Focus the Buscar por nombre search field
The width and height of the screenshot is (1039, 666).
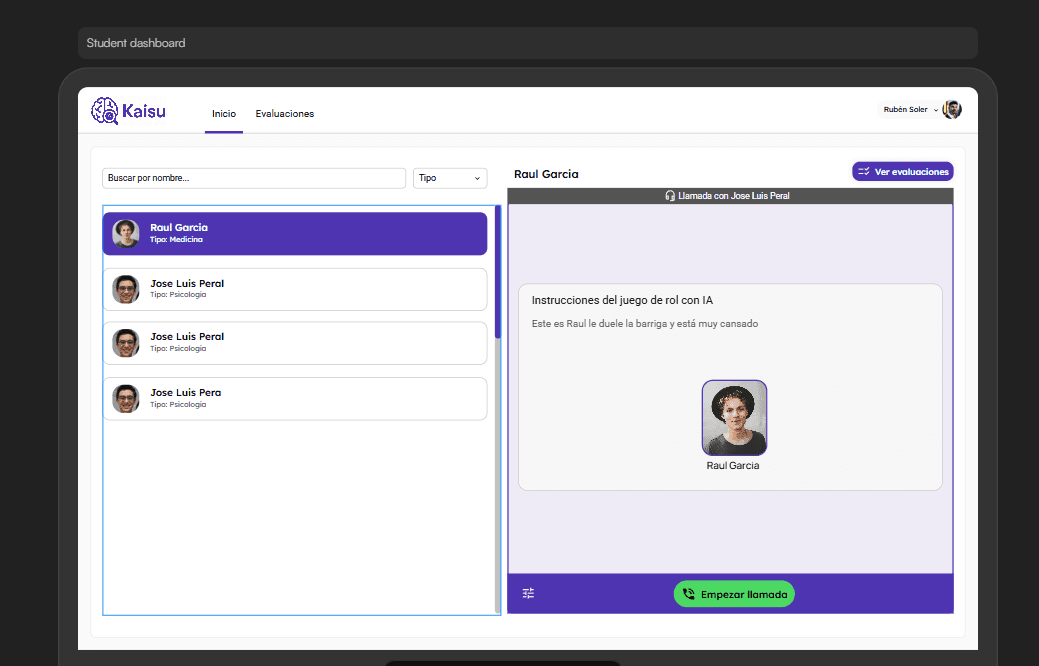pyautogui.click(x=253, y=178)
